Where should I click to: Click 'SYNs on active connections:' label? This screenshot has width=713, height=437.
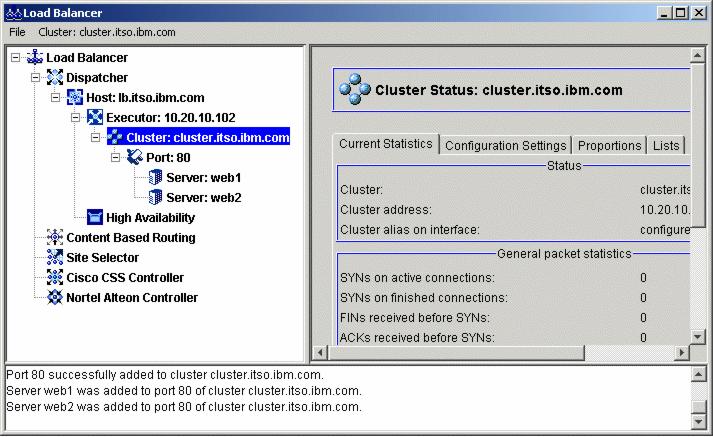417,278
